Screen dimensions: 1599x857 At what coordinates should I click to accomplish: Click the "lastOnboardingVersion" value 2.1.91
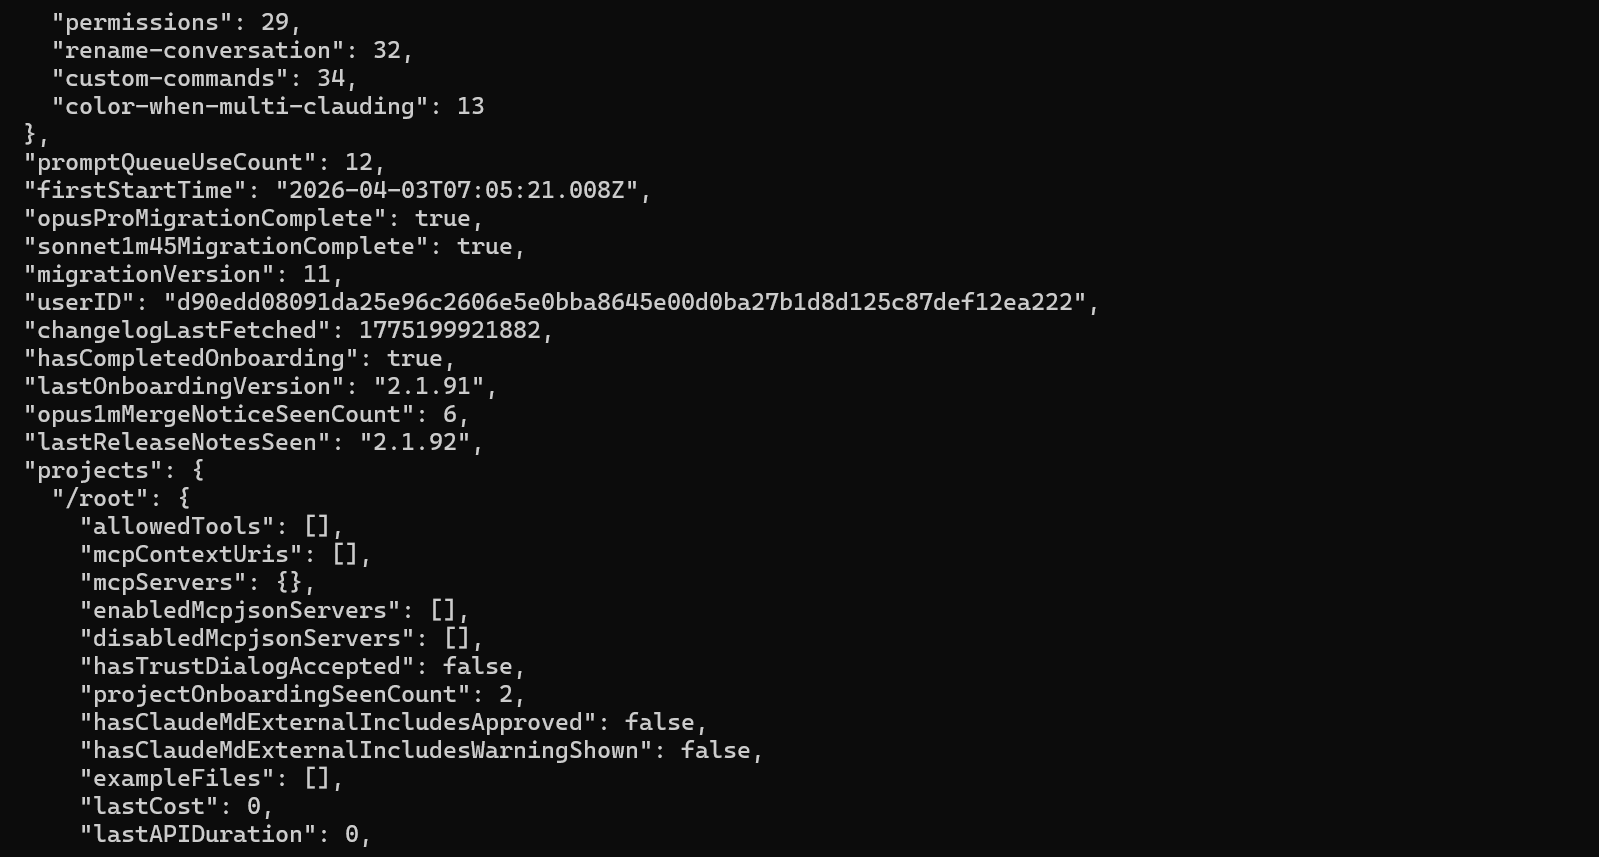(429, 386)
